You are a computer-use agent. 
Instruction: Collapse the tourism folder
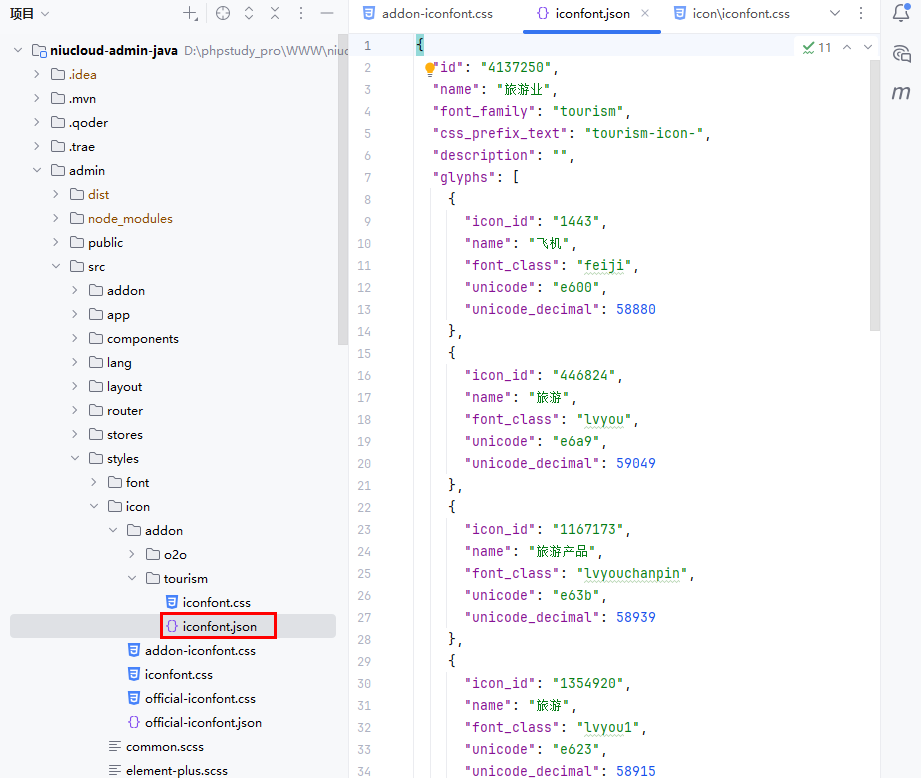133,578
